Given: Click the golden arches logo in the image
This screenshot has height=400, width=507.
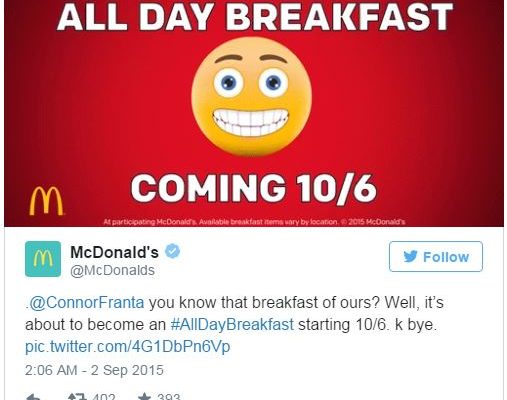Looking at the screenshot, I should click(46, 201).
